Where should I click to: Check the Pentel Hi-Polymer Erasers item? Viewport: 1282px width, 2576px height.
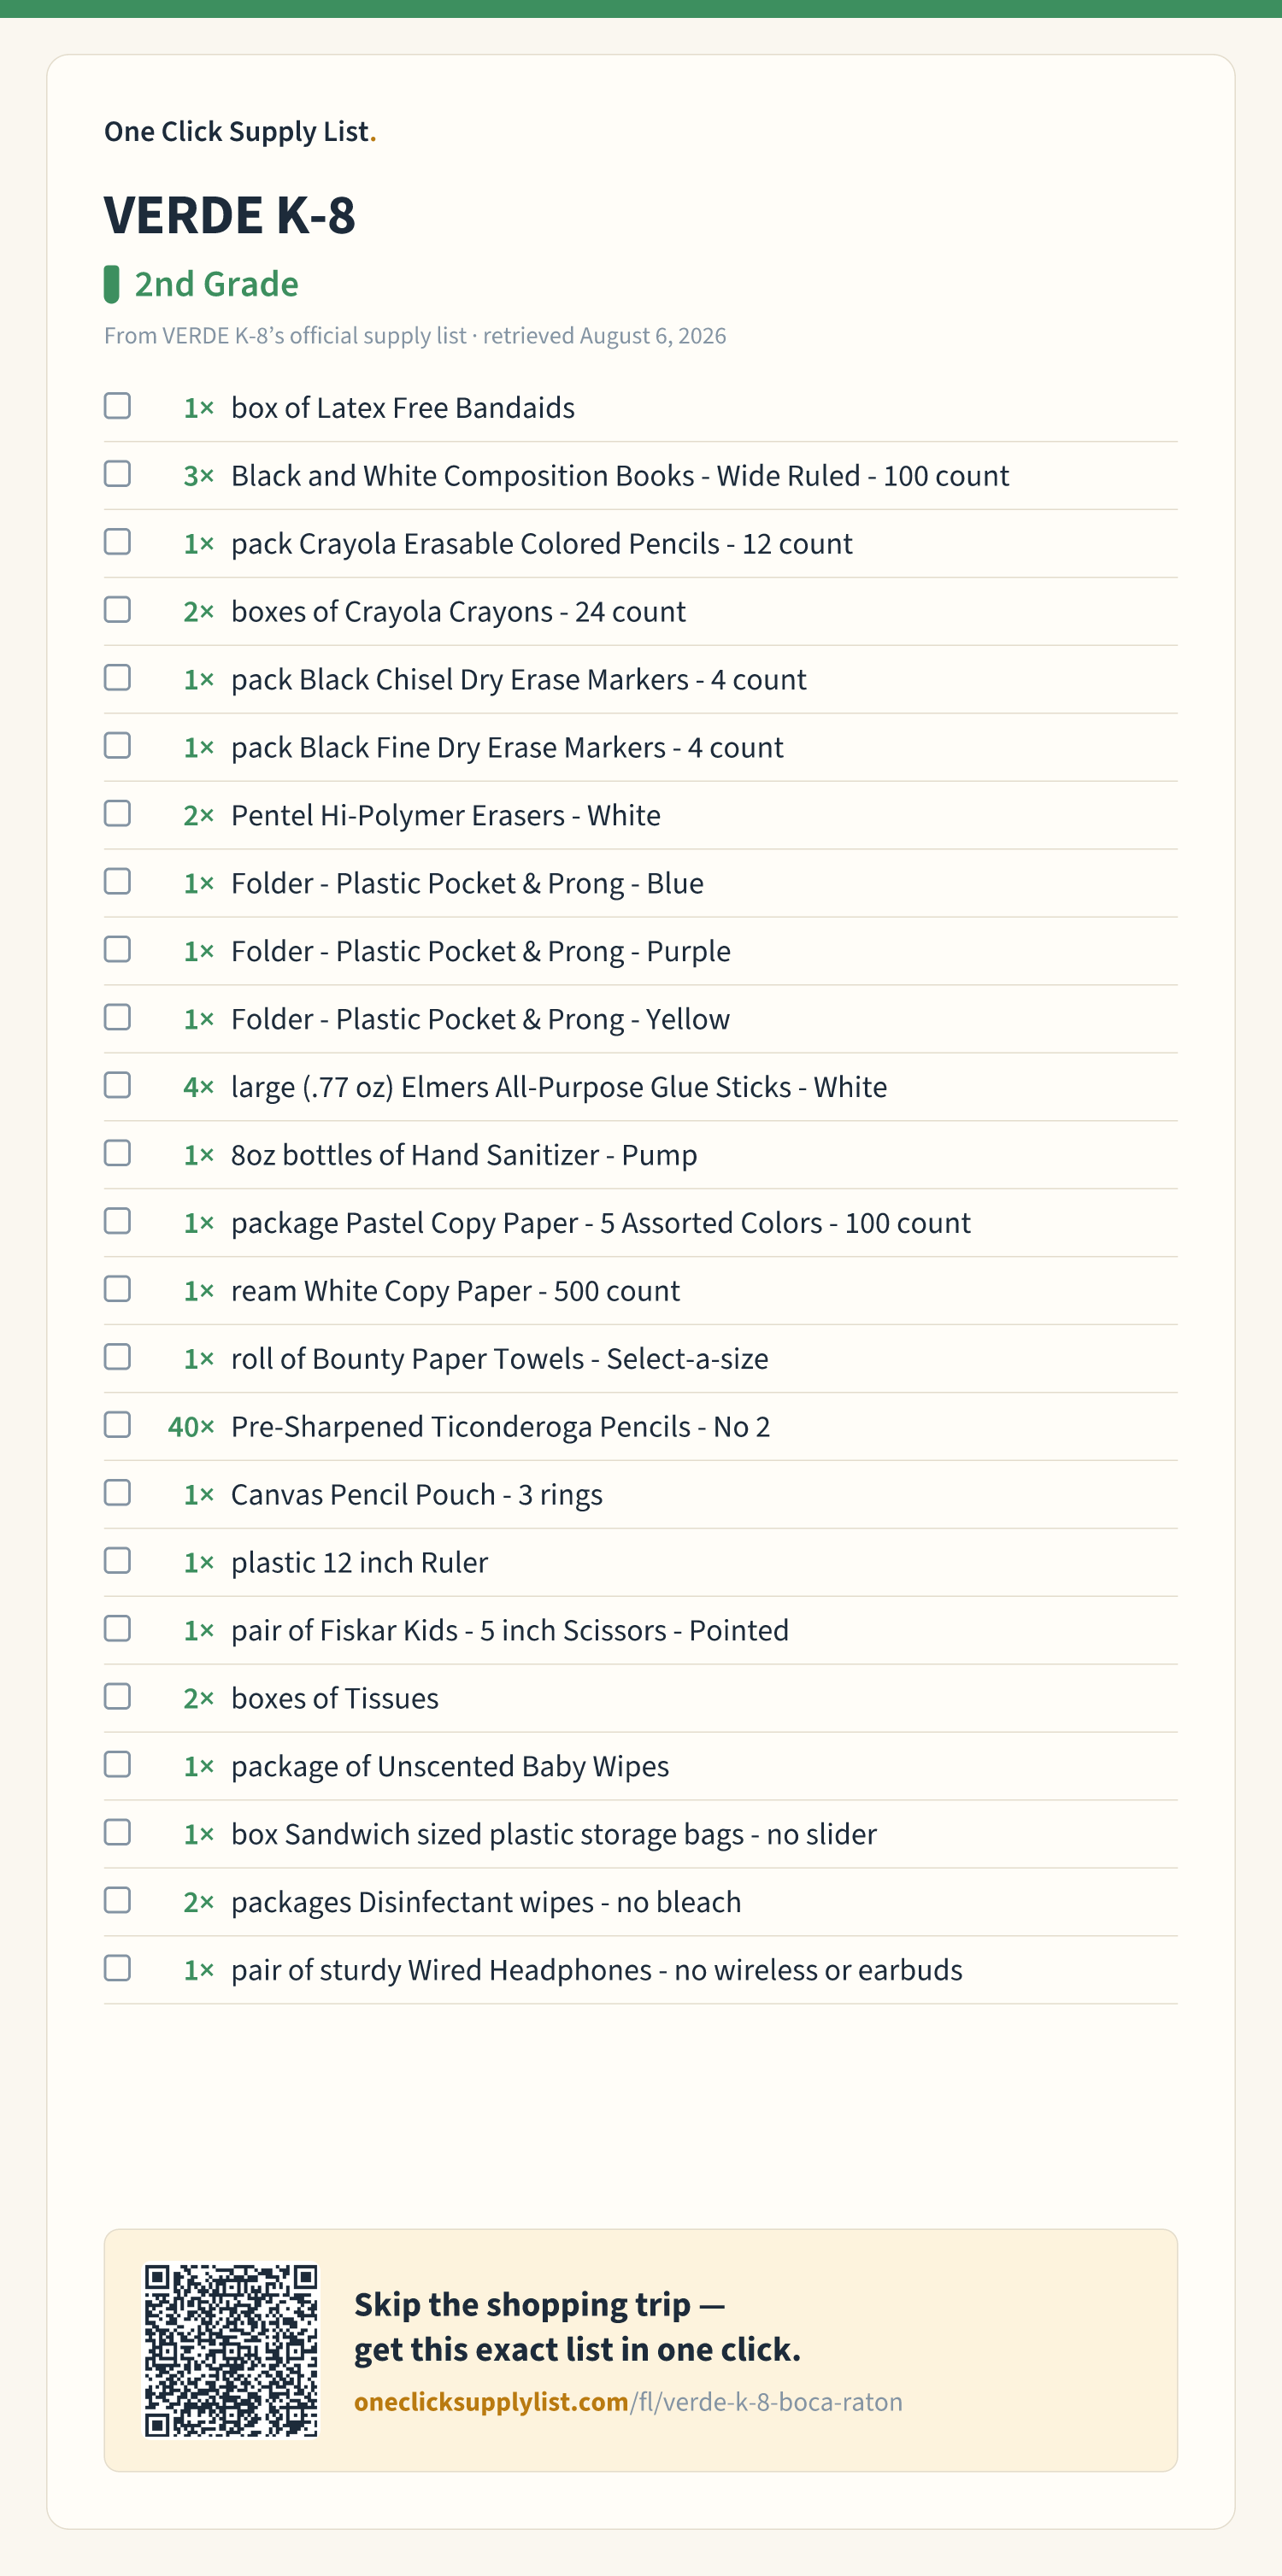117,814
